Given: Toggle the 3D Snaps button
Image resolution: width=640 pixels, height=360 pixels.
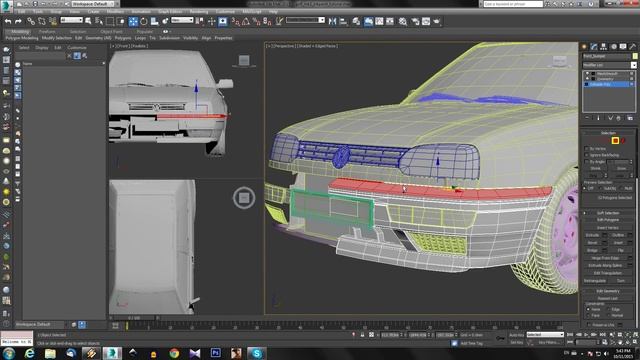Looking at the screenshot, I should point(236,21).
